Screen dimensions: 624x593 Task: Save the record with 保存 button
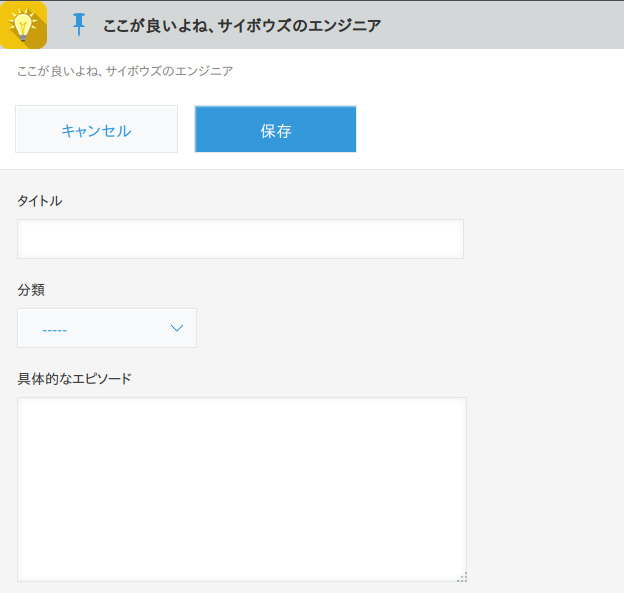point(275,129)
